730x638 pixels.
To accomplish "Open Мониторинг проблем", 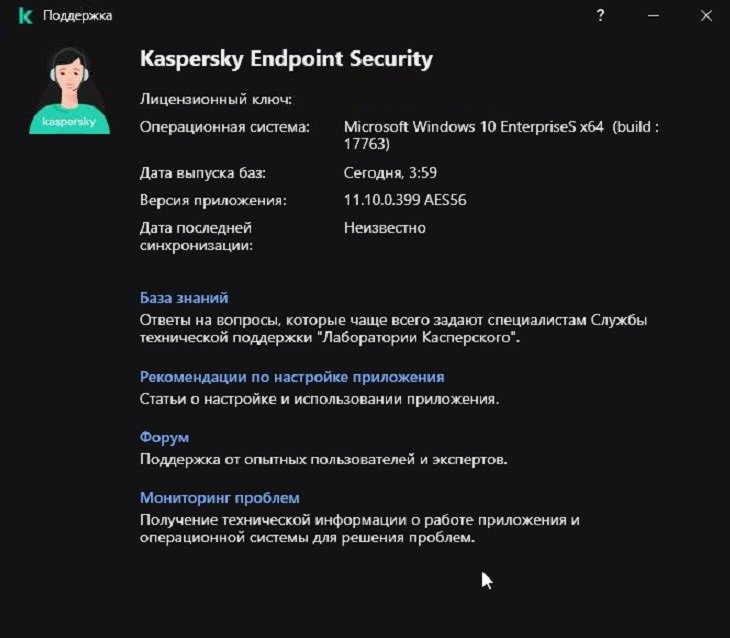I will coord(219,497).
